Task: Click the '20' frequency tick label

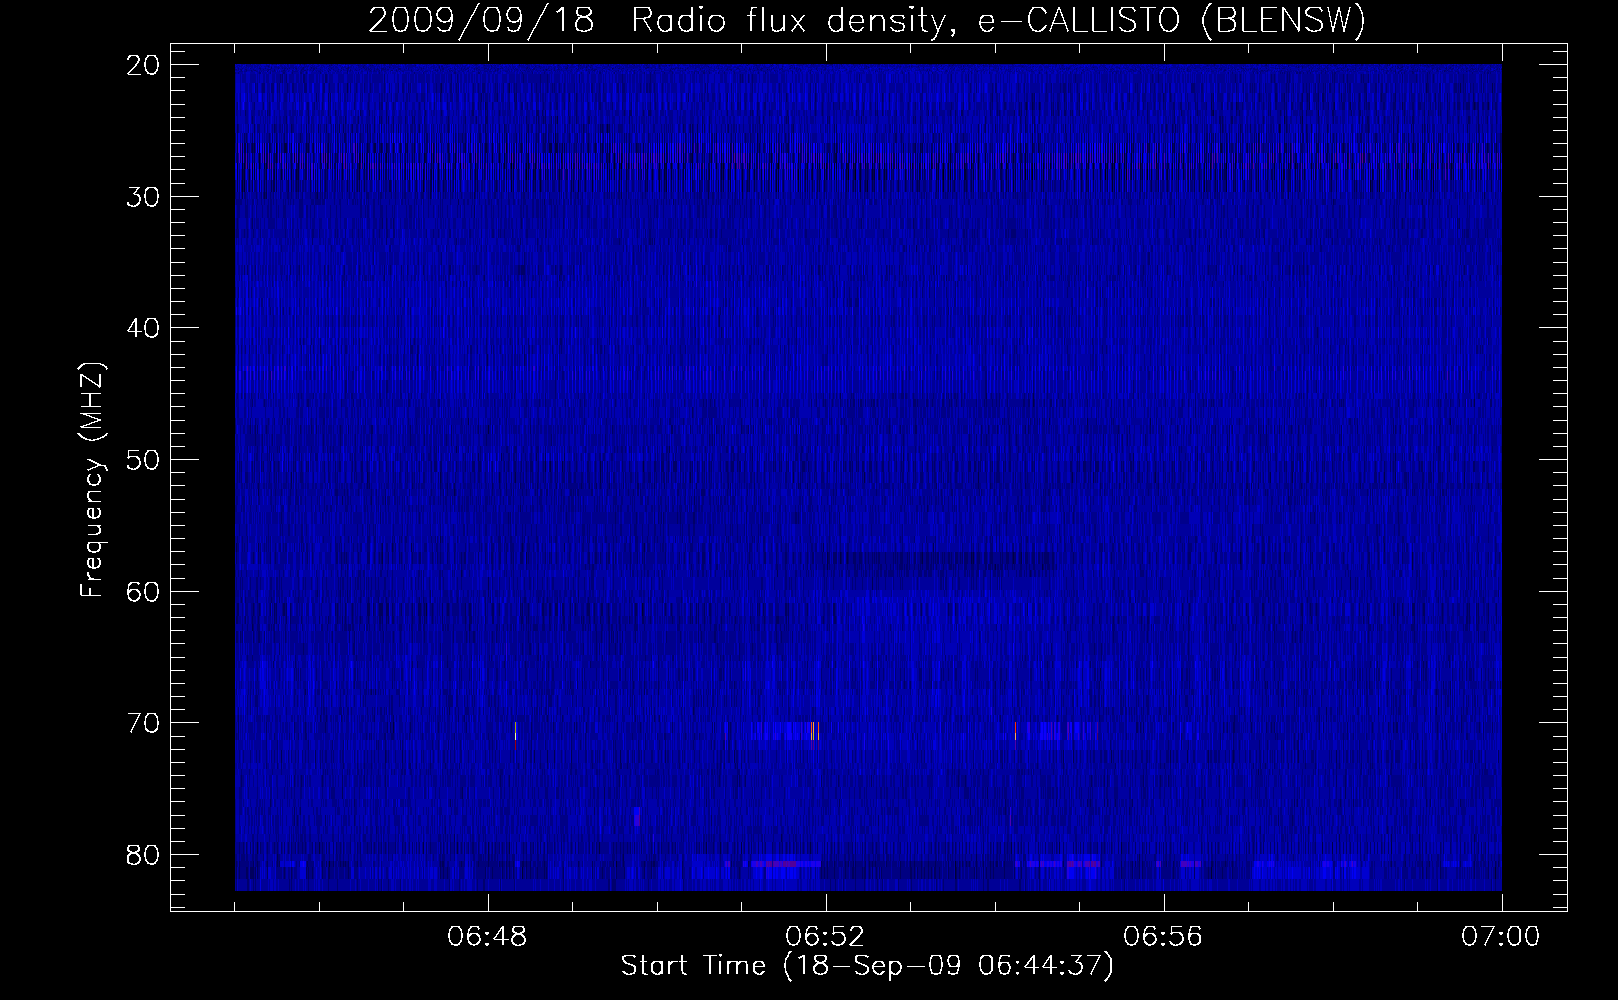Action: click(x=143, y=65)
